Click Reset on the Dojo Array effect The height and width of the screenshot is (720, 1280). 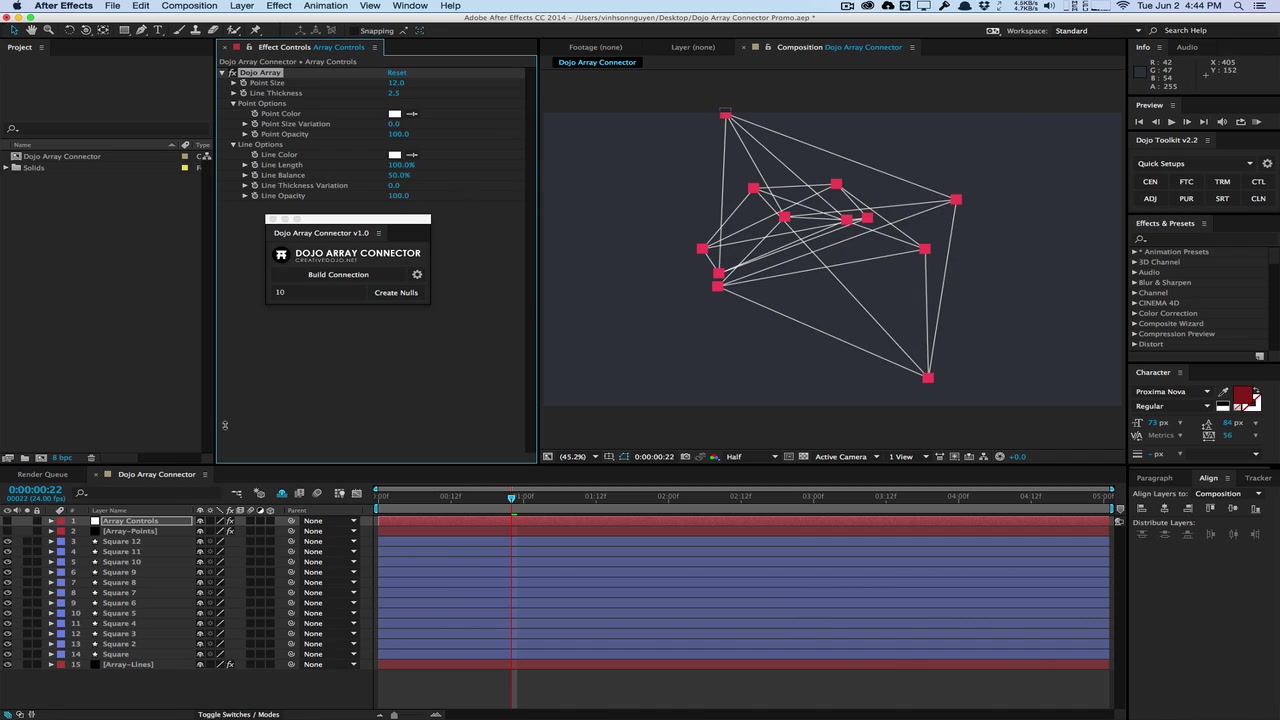click(397, 72)
